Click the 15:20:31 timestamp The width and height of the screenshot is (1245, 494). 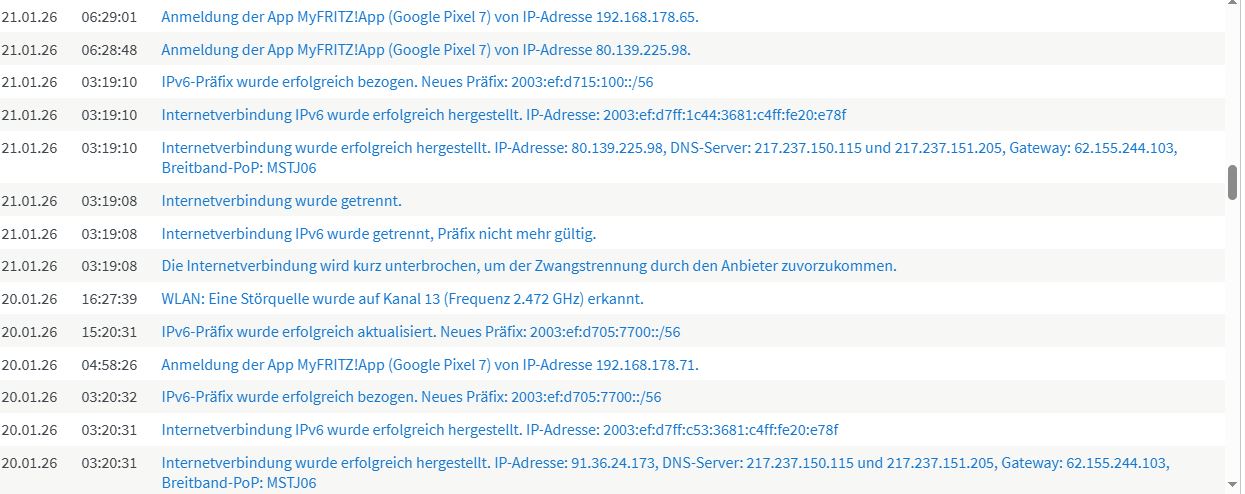click(x=109, y=332)
